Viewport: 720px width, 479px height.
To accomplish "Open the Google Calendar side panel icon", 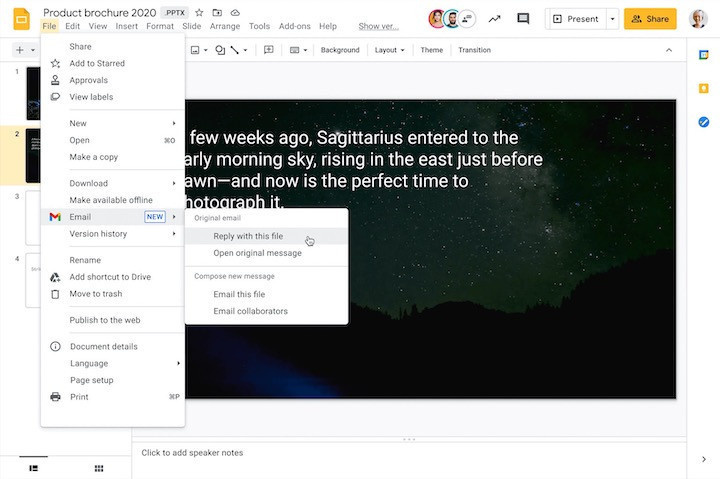I will tap(703, 55).
